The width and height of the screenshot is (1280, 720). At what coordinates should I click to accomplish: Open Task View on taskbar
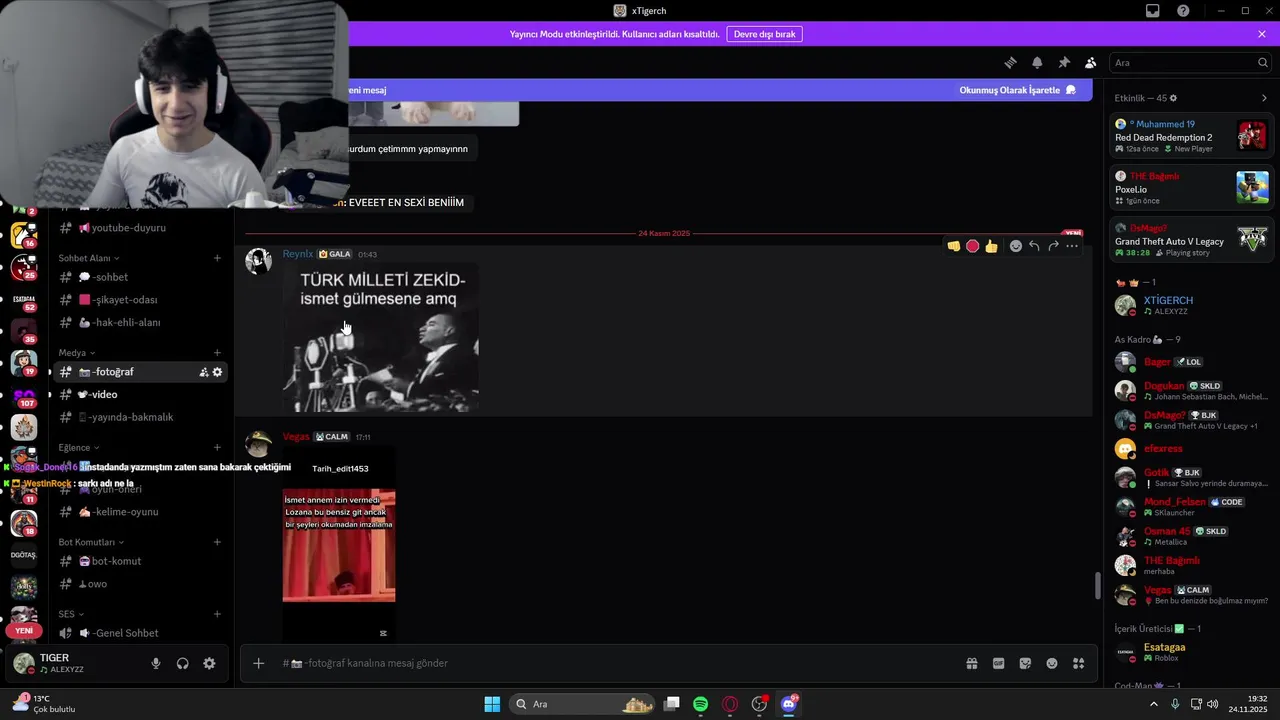tap(672, 704)
